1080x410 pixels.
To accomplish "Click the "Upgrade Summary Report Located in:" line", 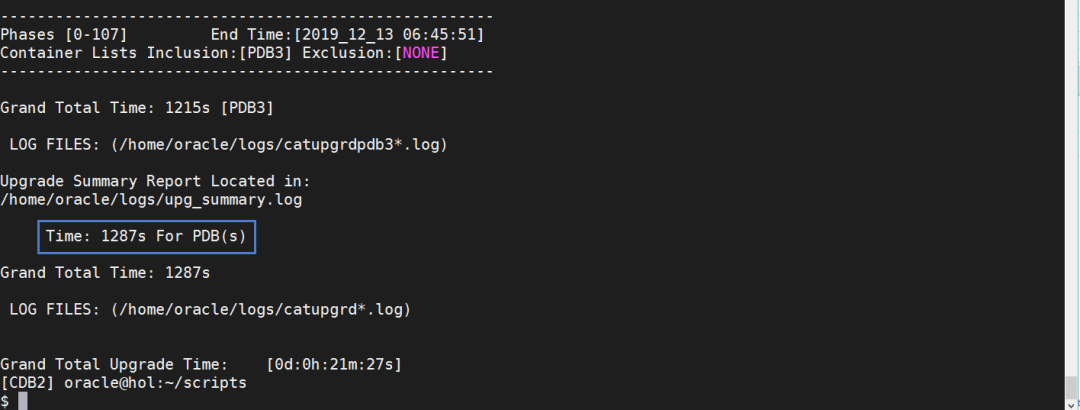I will pyautogui.click(x=155, y=182).
